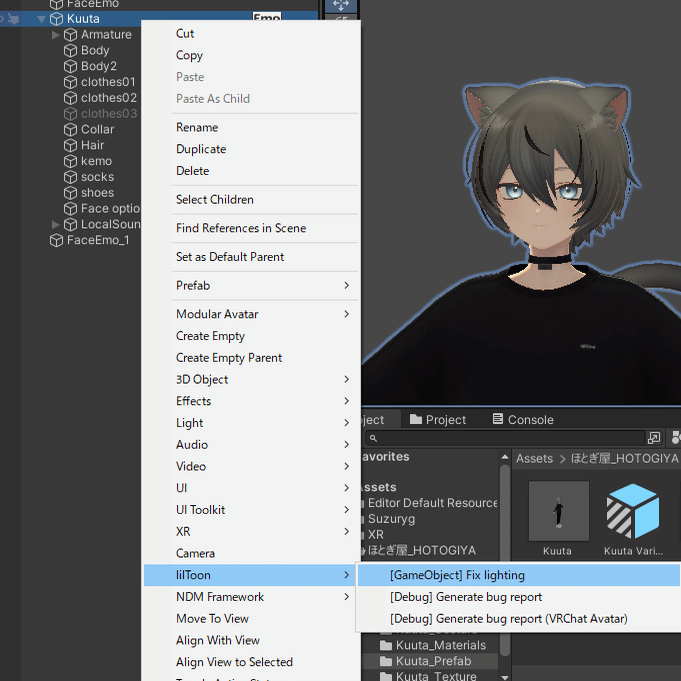This screenshot has width=681, height=681.
Task: Switch to the Project tab
Action: [x=438, y=420]
